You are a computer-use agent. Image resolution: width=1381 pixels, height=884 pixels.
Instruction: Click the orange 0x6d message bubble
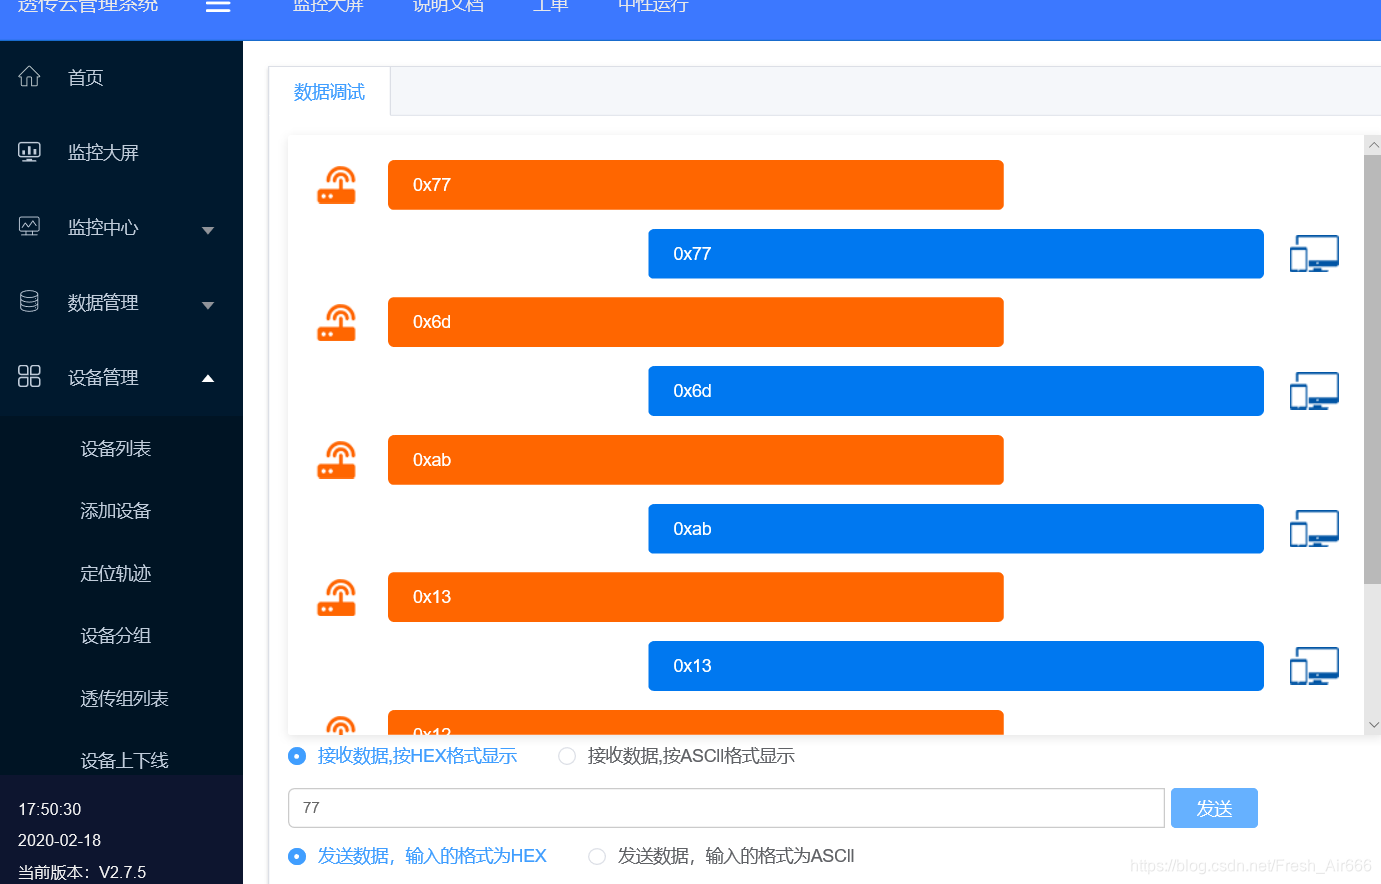pos(696,322)
